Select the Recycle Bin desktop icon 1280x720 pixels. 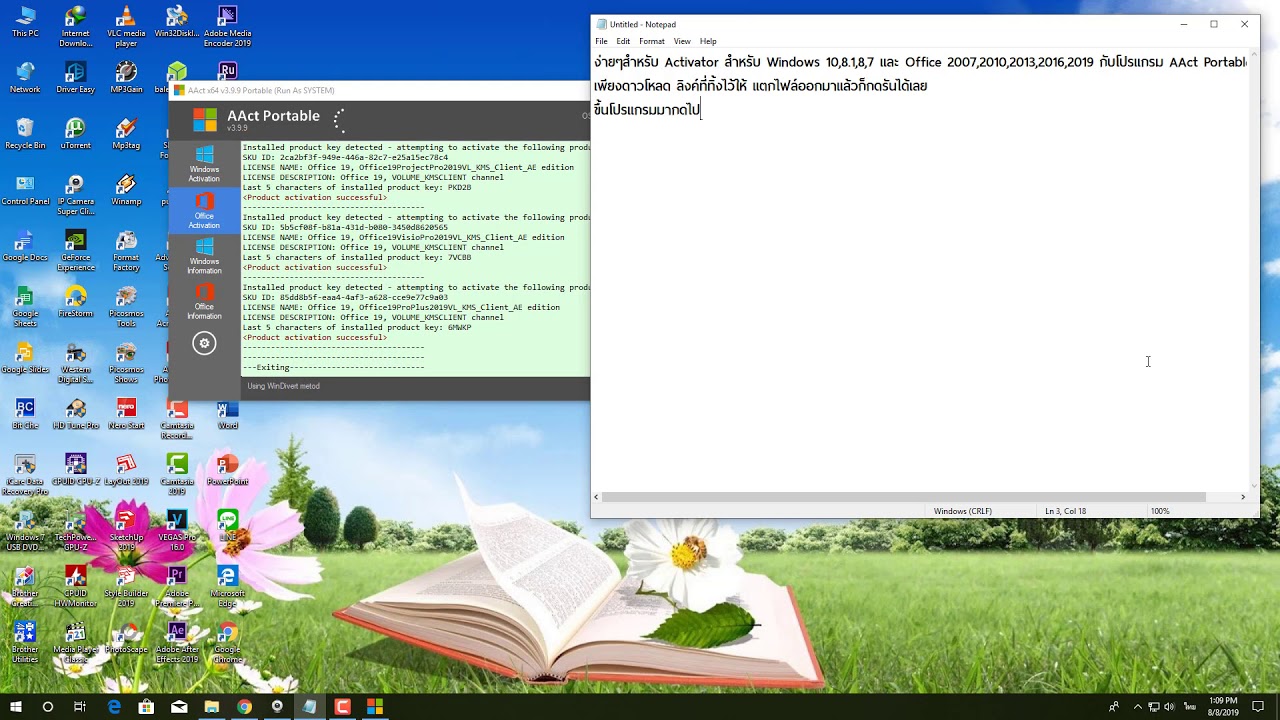25,134
